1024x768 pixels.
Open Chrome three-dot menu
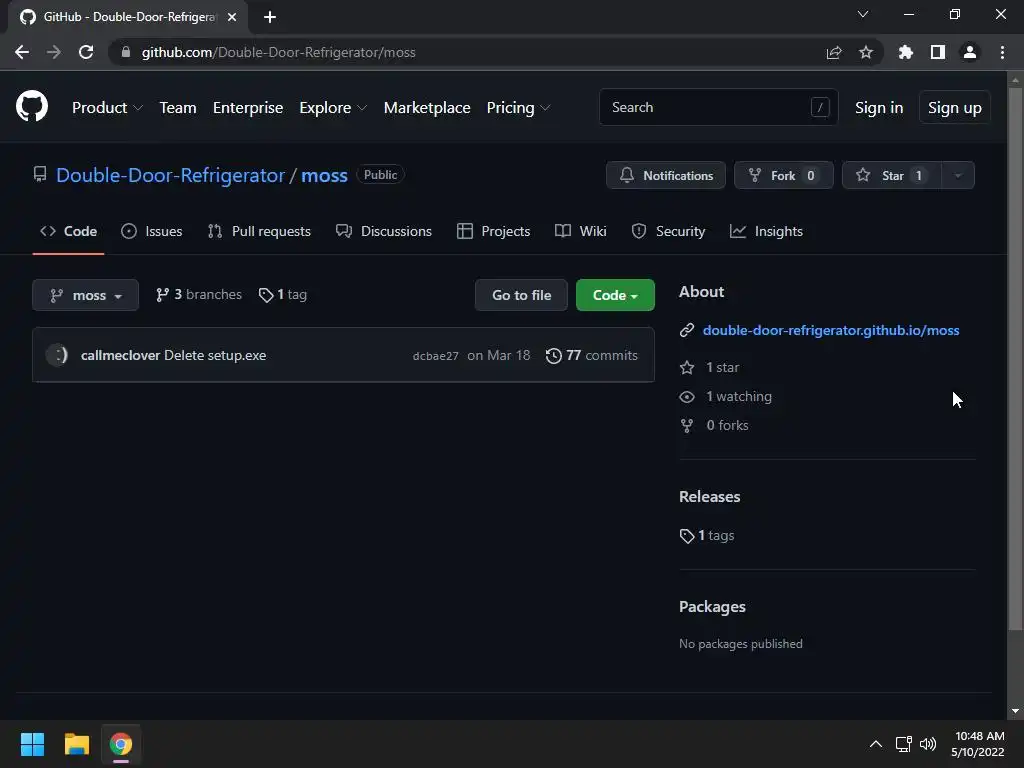pyautogui.click(x=1002, y=52)
